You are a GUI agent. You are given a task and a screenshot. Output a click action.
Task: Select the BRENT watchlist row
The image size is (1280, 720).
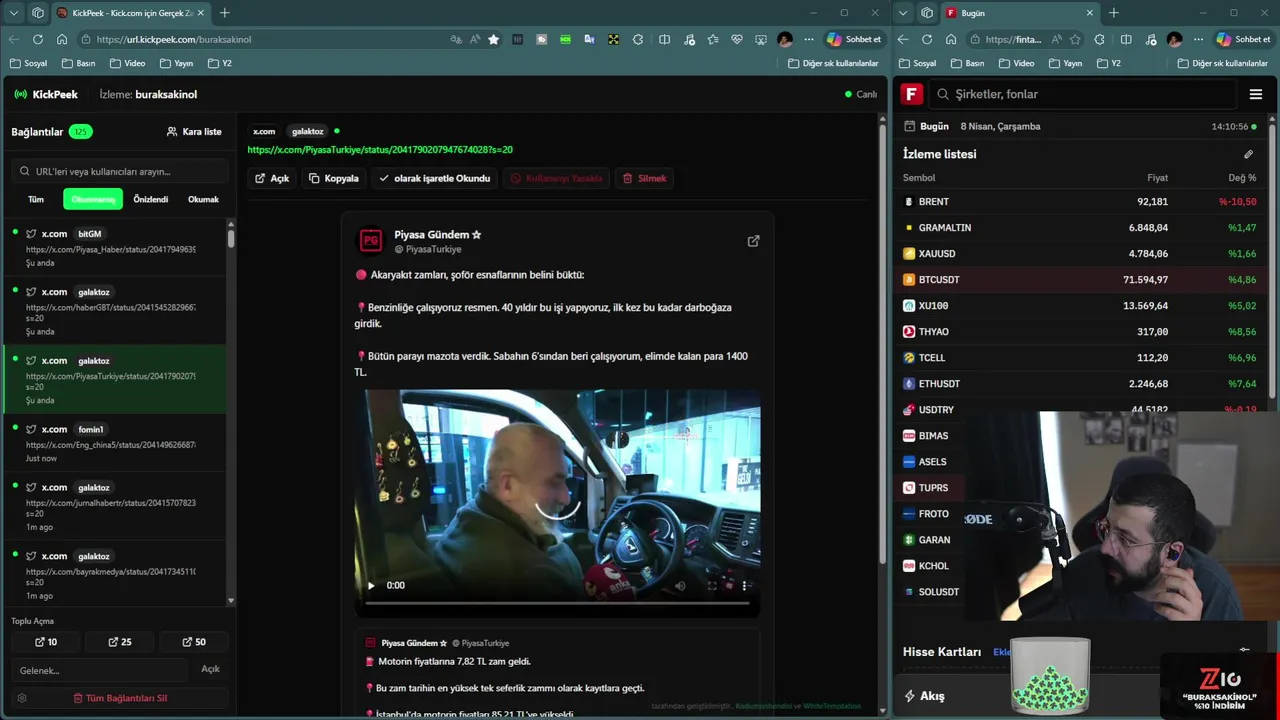1080,201
